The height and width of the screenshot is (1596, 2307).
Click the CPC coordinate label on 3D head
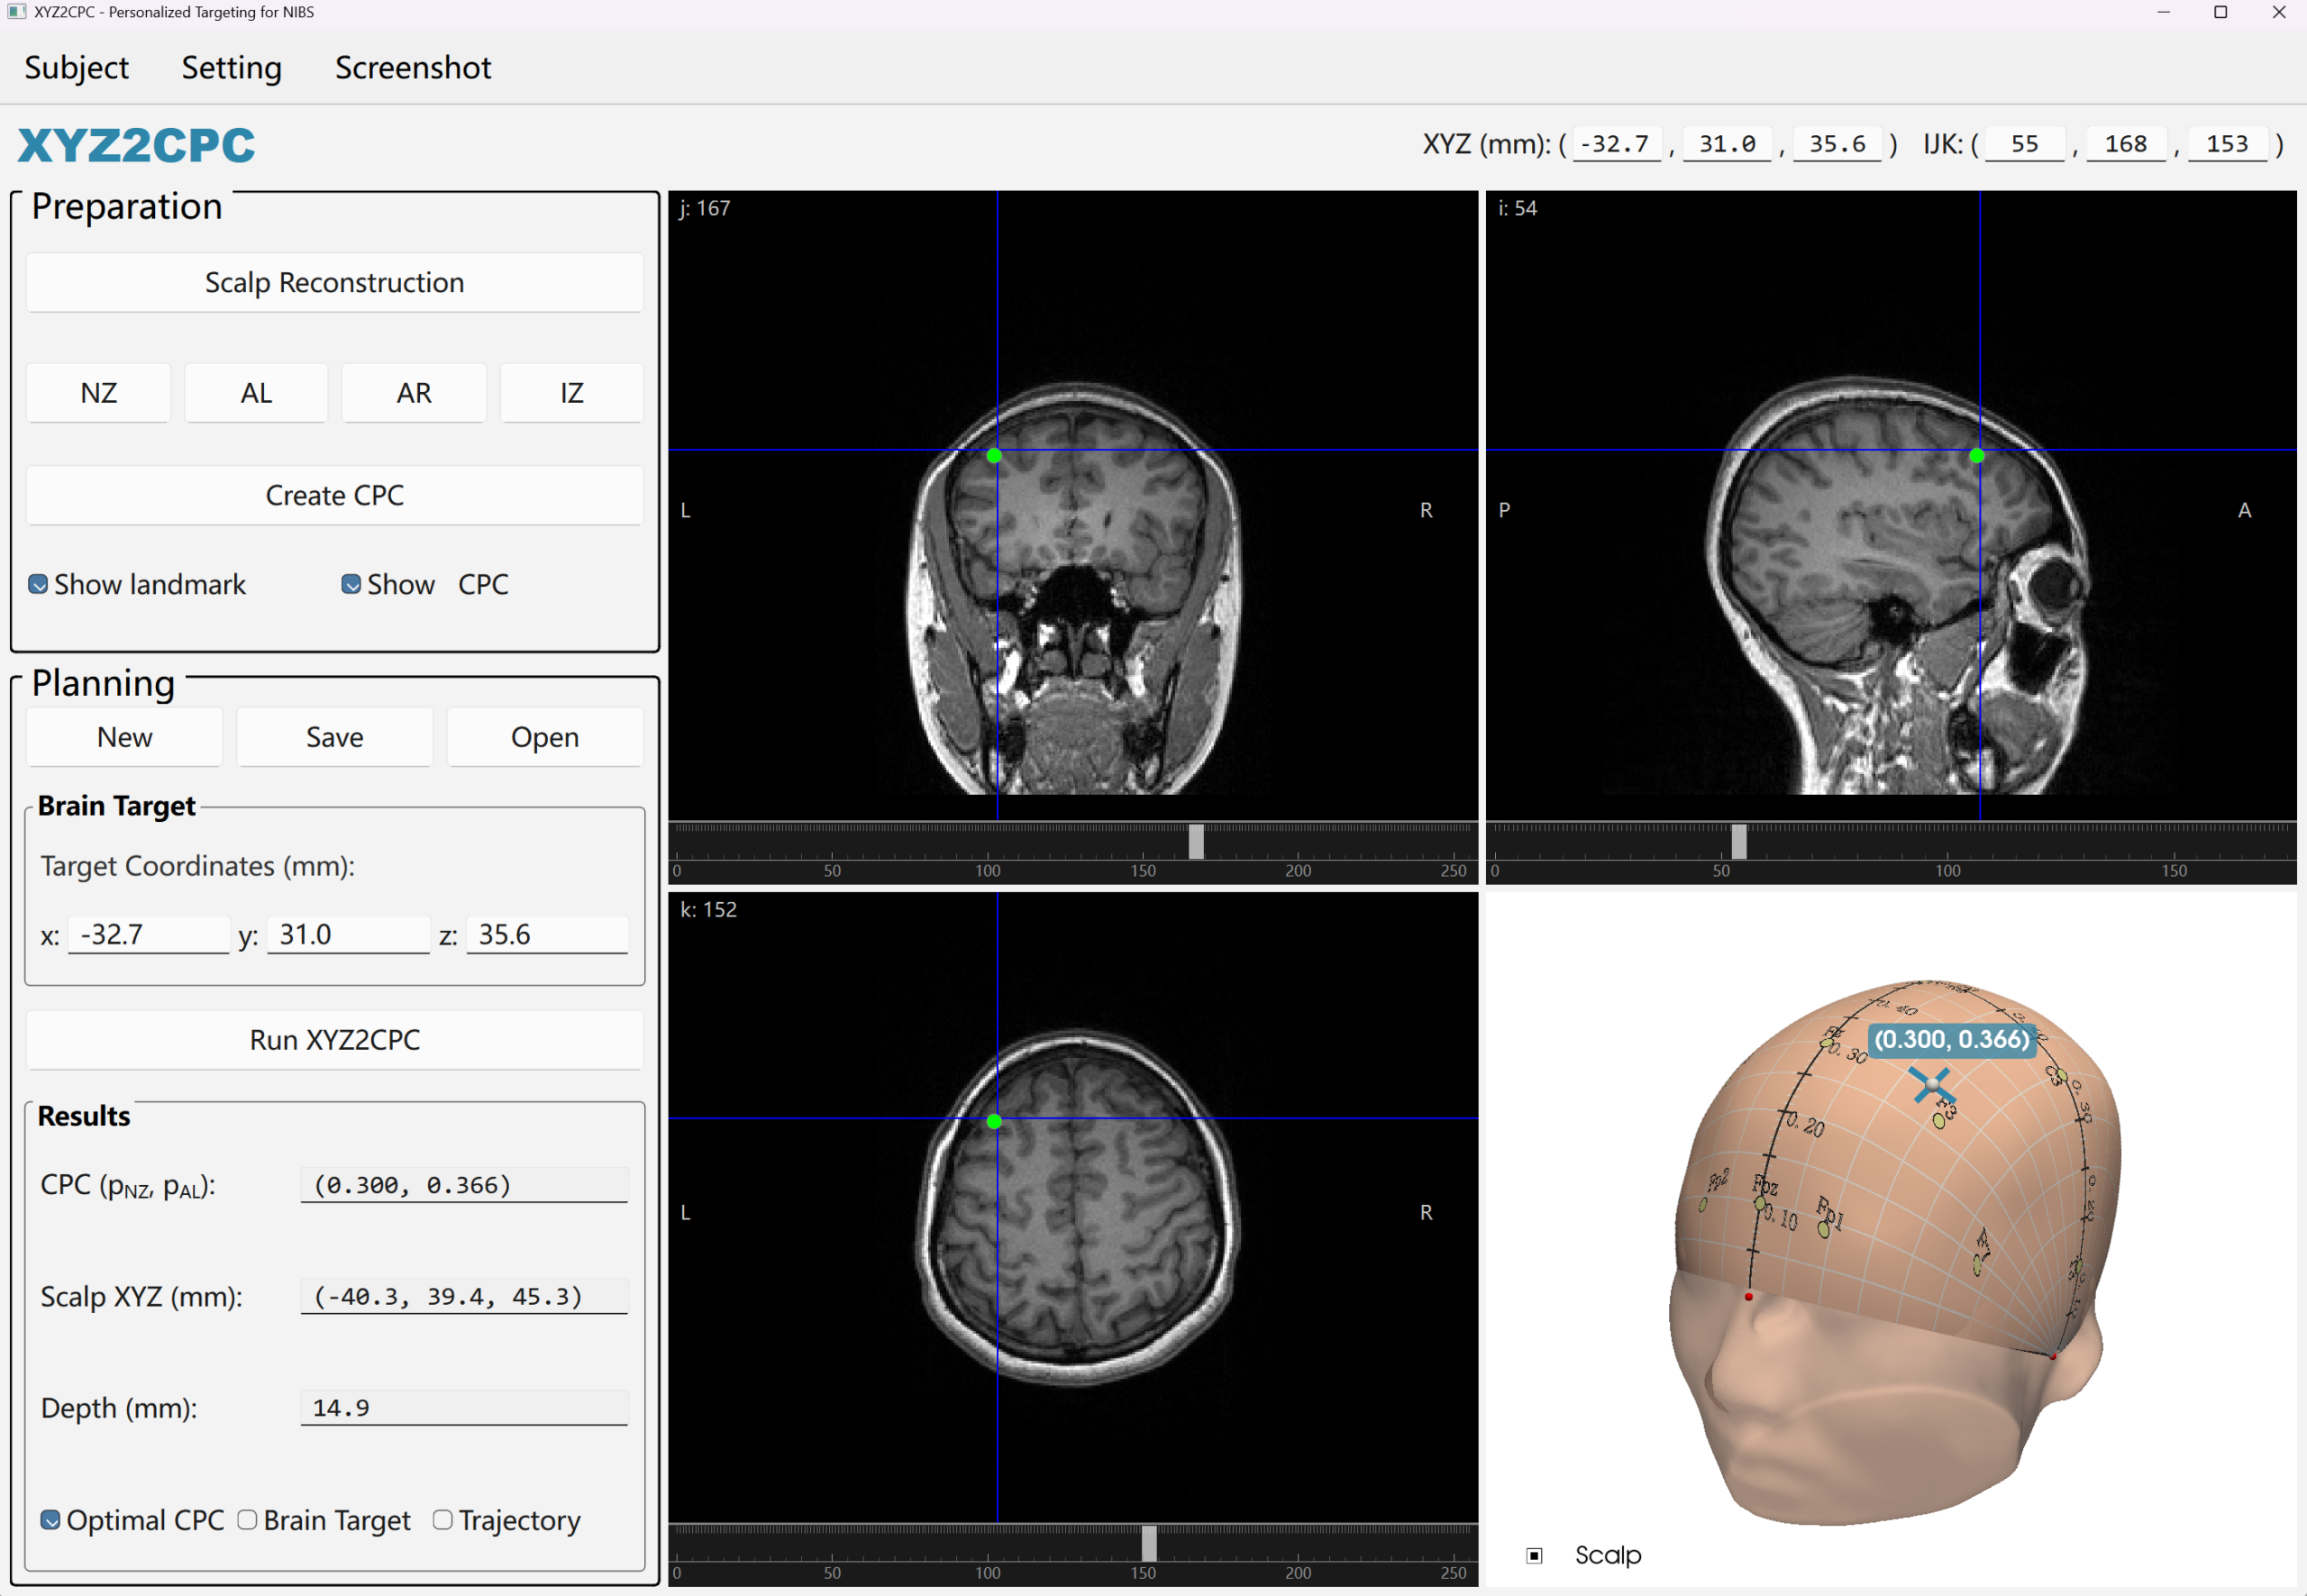coord(1951,1039)
